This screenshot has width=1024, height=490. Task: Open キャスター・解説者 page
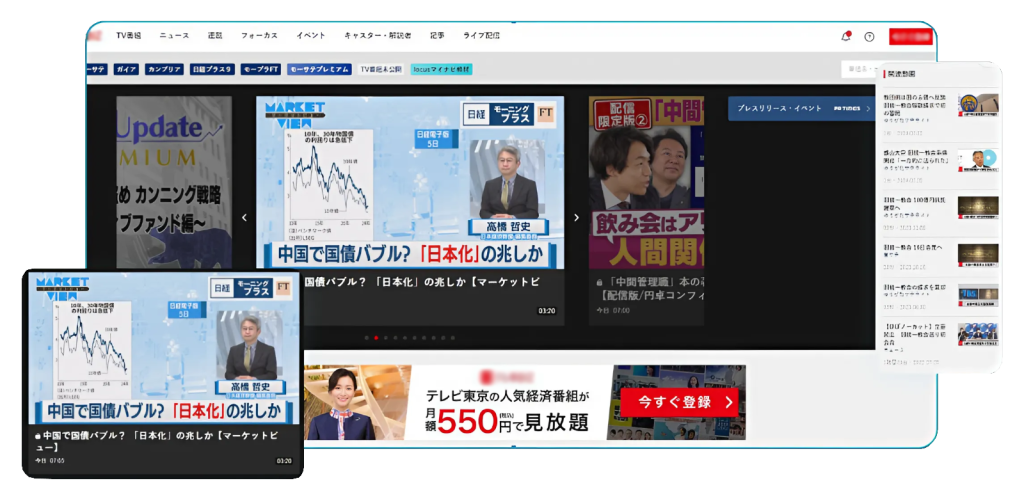click(377, 36)
